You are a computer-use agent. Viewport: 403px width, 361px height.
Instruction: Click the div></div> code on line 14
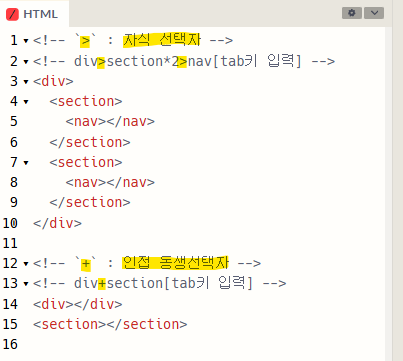click(78, 304)
